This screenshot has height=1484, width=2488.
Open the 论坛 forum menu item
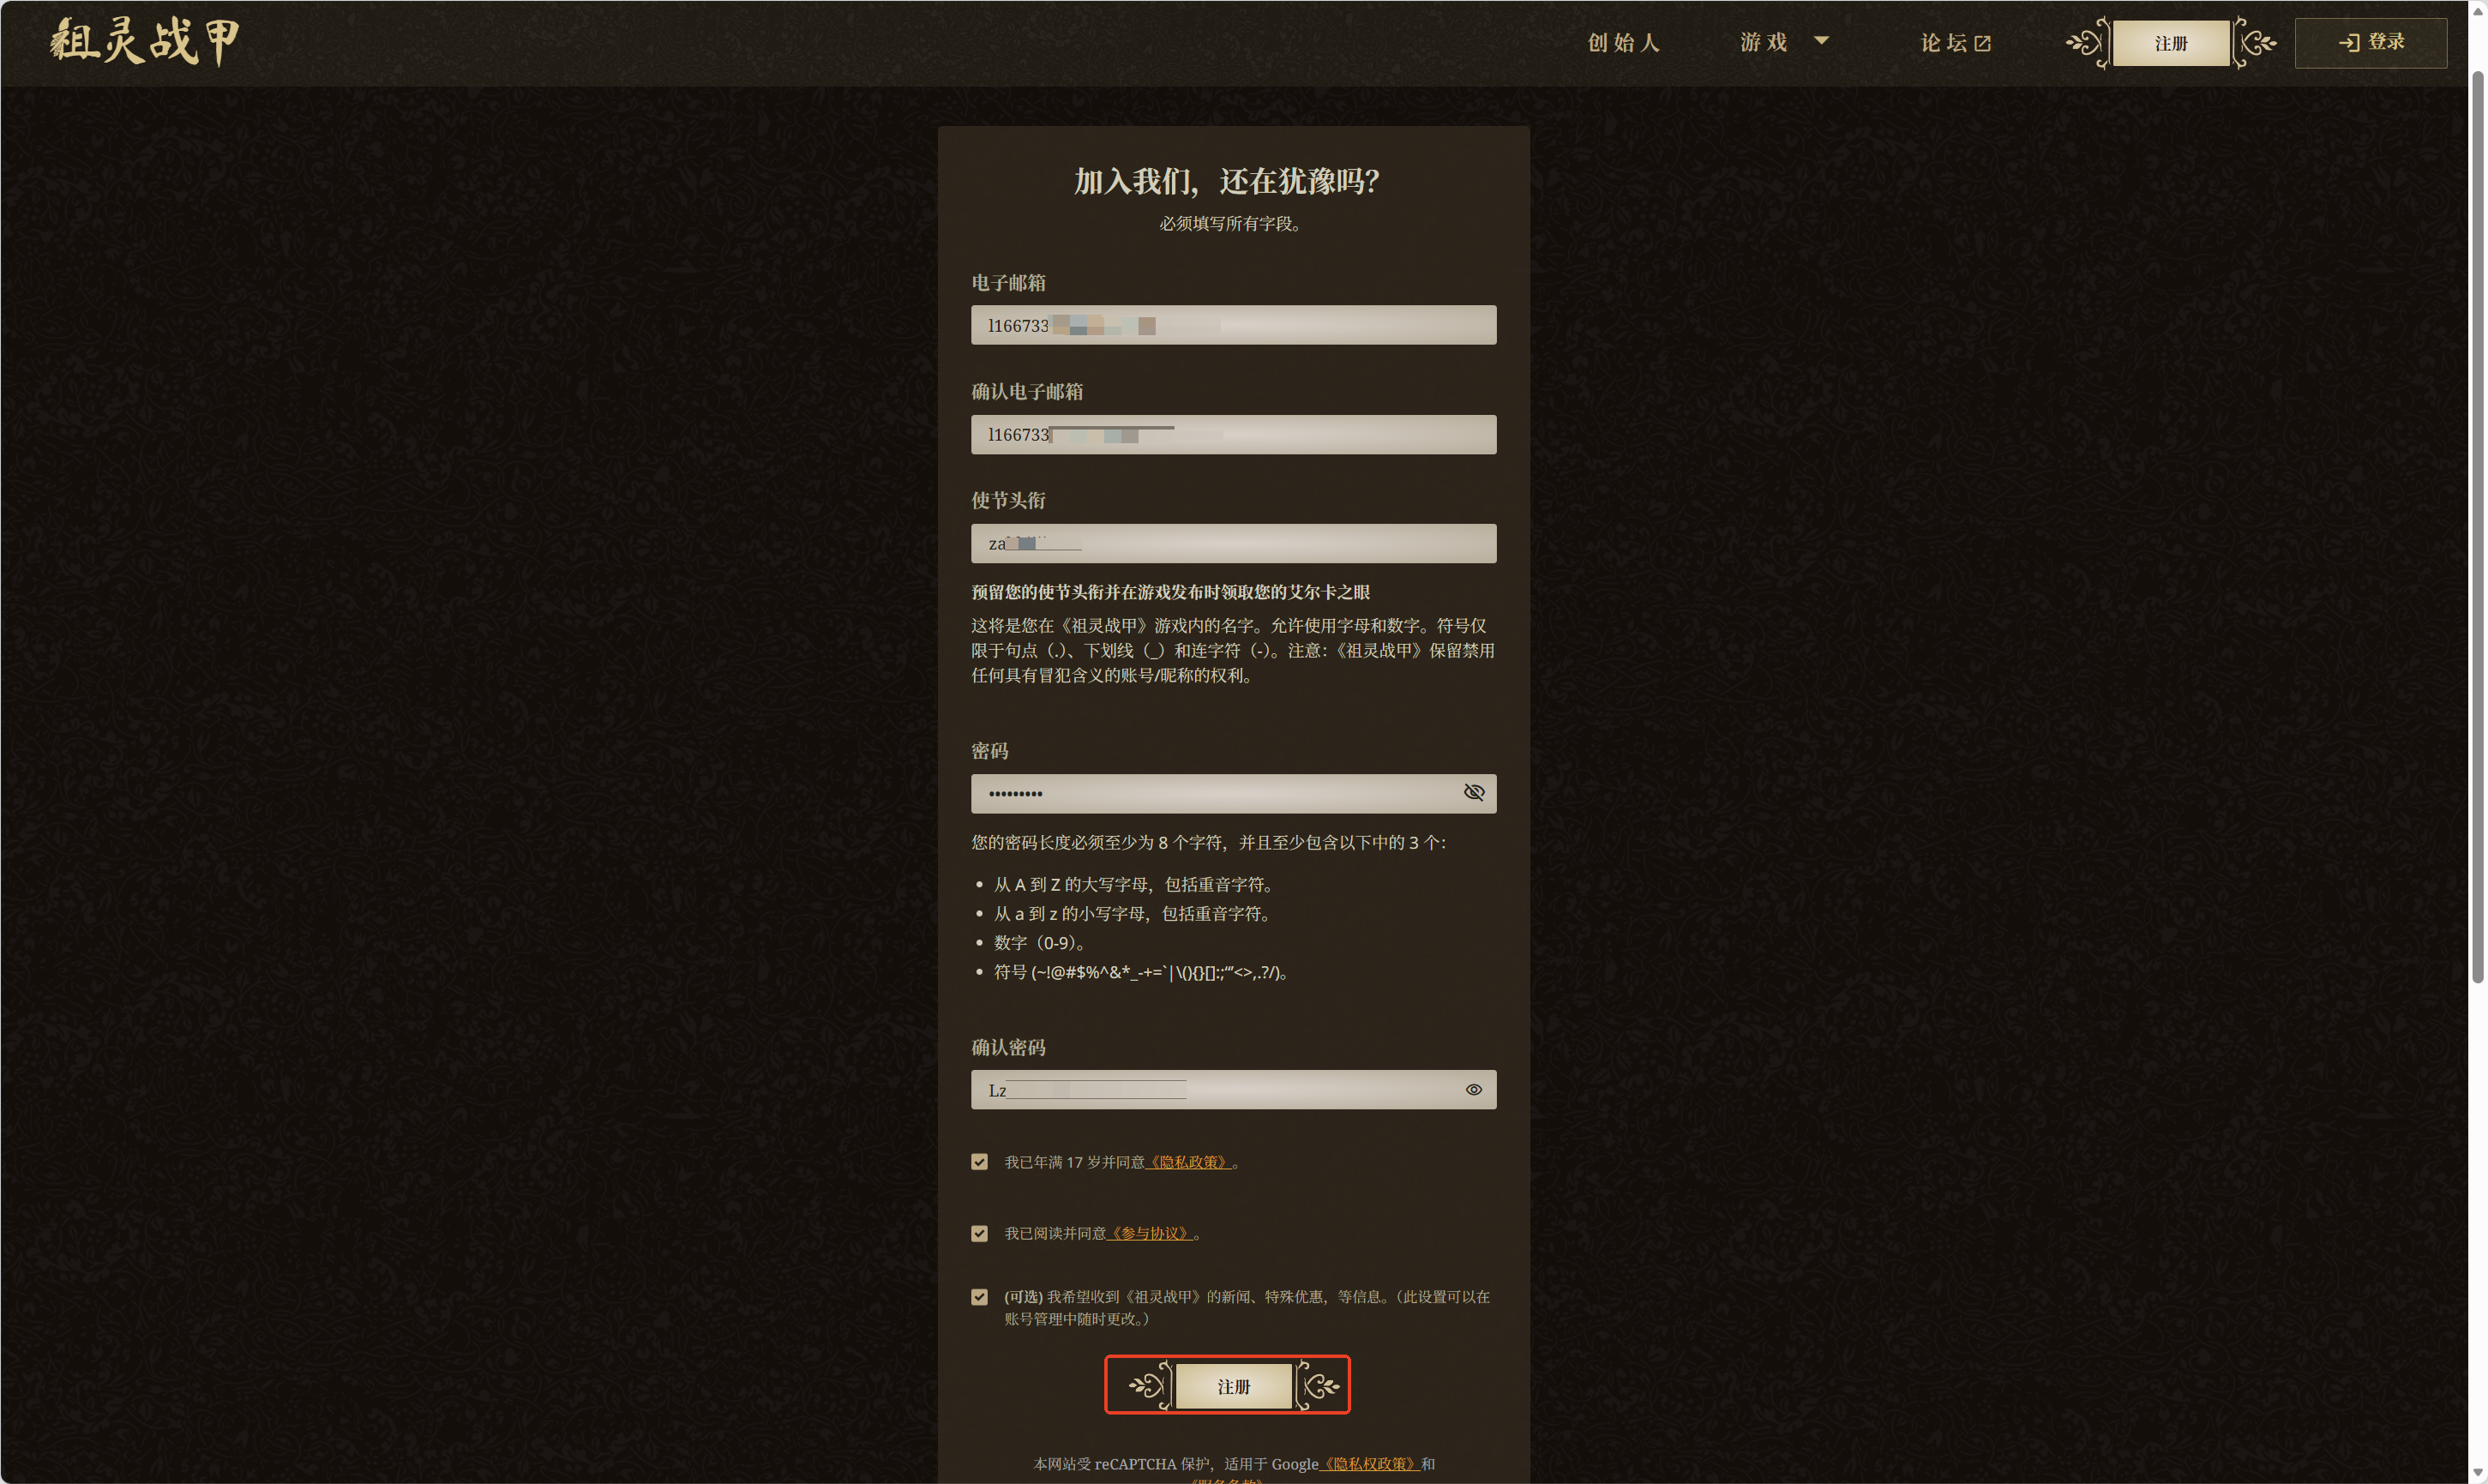(1943, 43)
